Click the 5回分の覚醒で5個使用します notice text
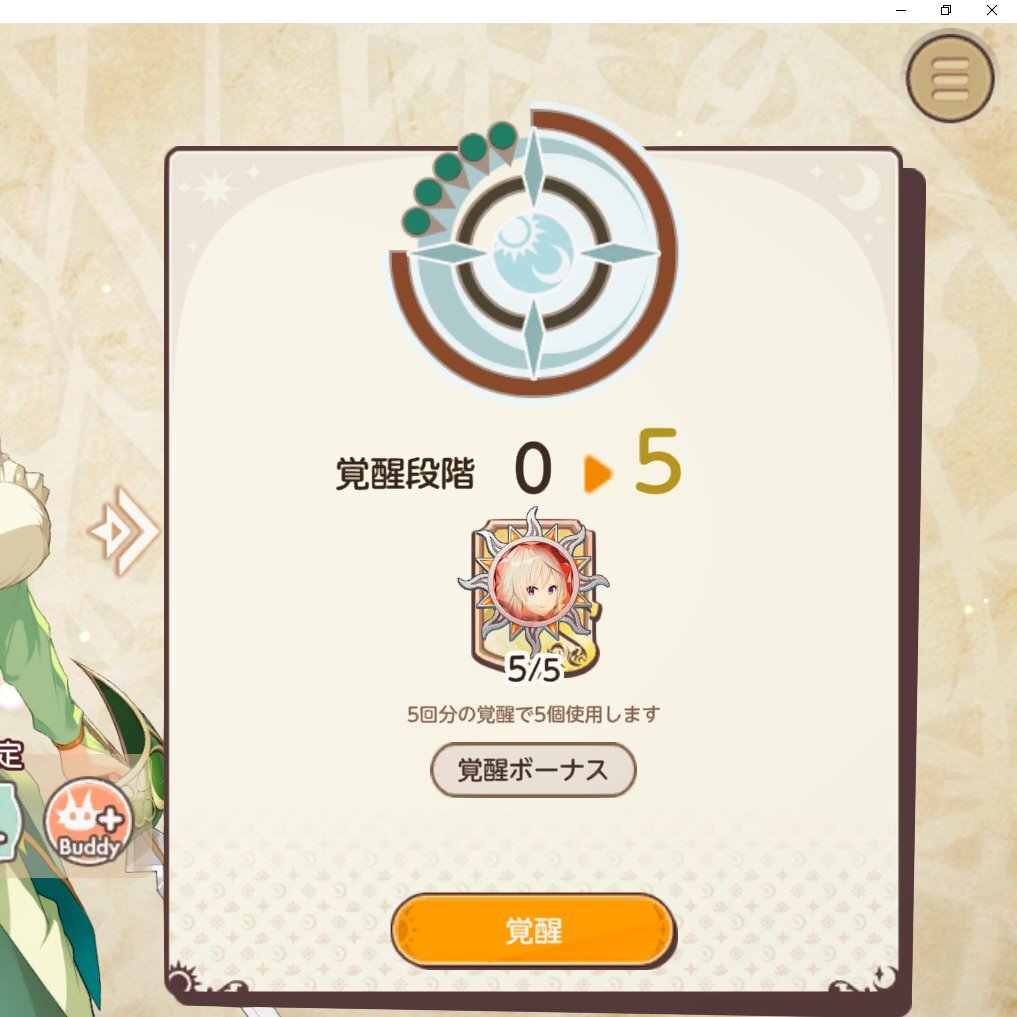The height and width of the screenshot is (1017, 1017). pyautogui.click(x=533, y=714)
